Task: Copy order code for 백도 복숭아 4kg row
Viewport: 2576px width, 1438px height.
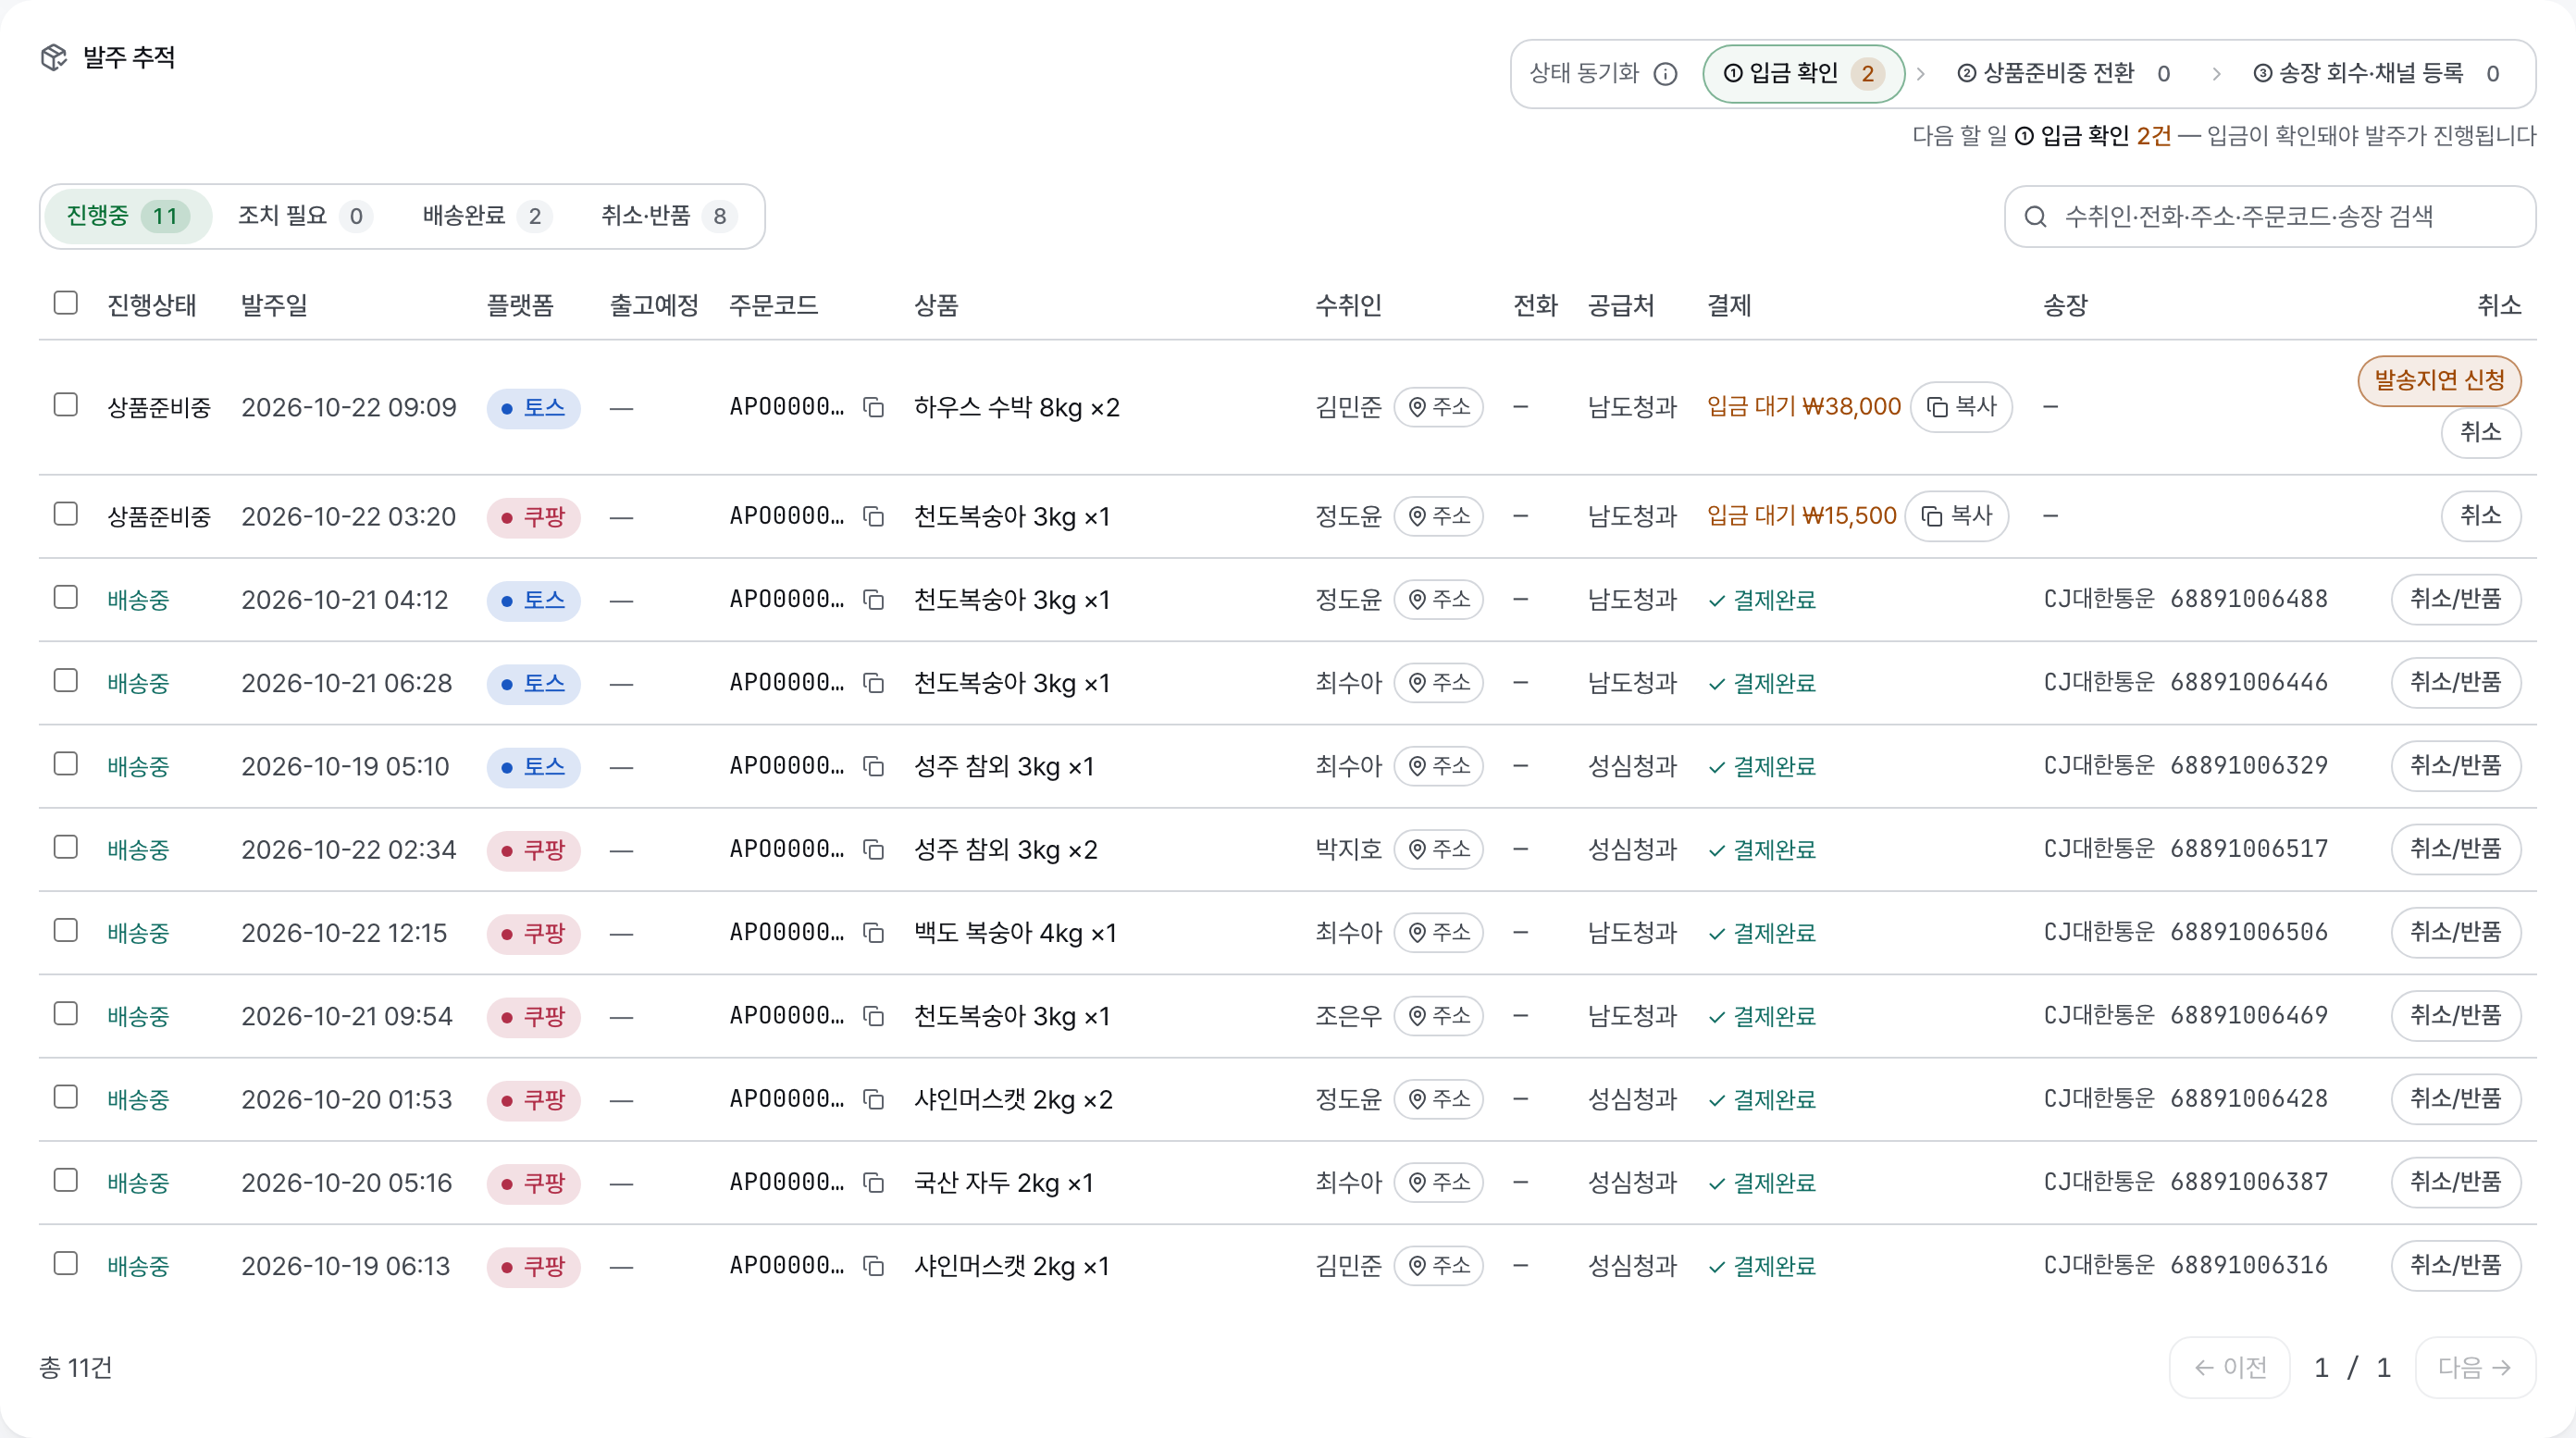Action: click(x=873, y=933)
